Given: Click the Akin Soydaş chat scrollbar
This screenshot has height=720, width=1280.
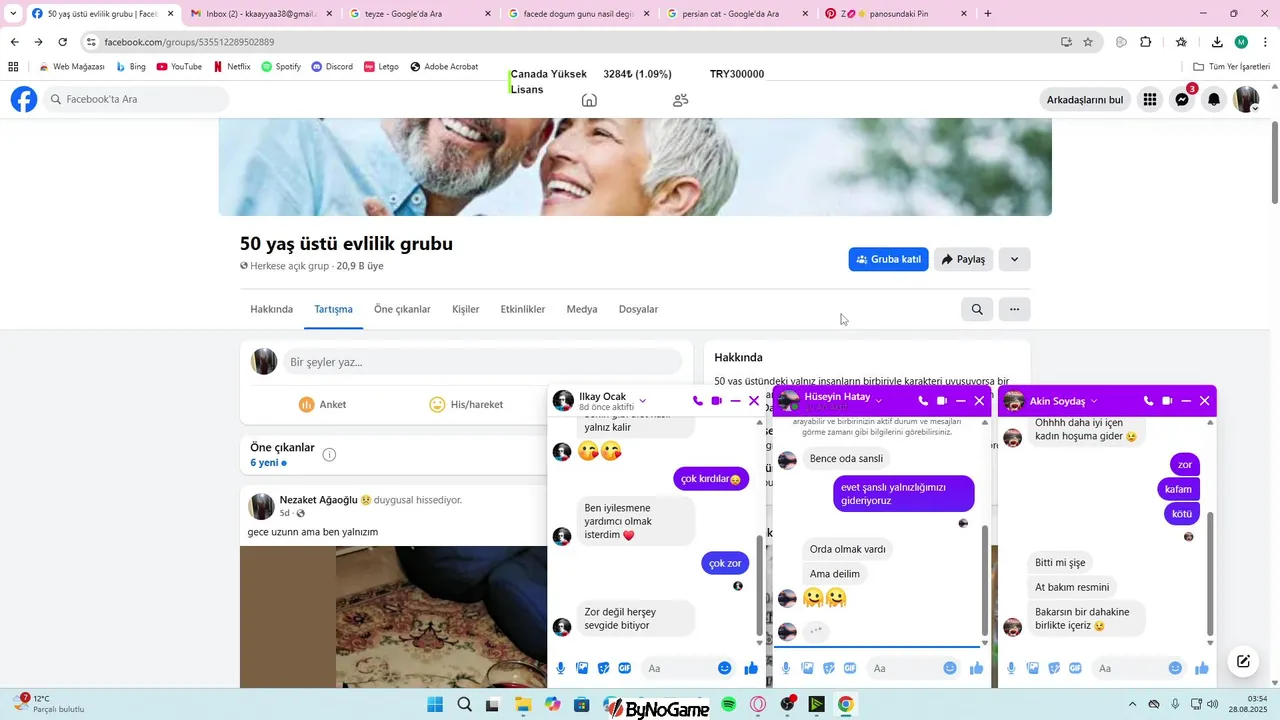Looking at the screenshot, I should coord(1211,572).
